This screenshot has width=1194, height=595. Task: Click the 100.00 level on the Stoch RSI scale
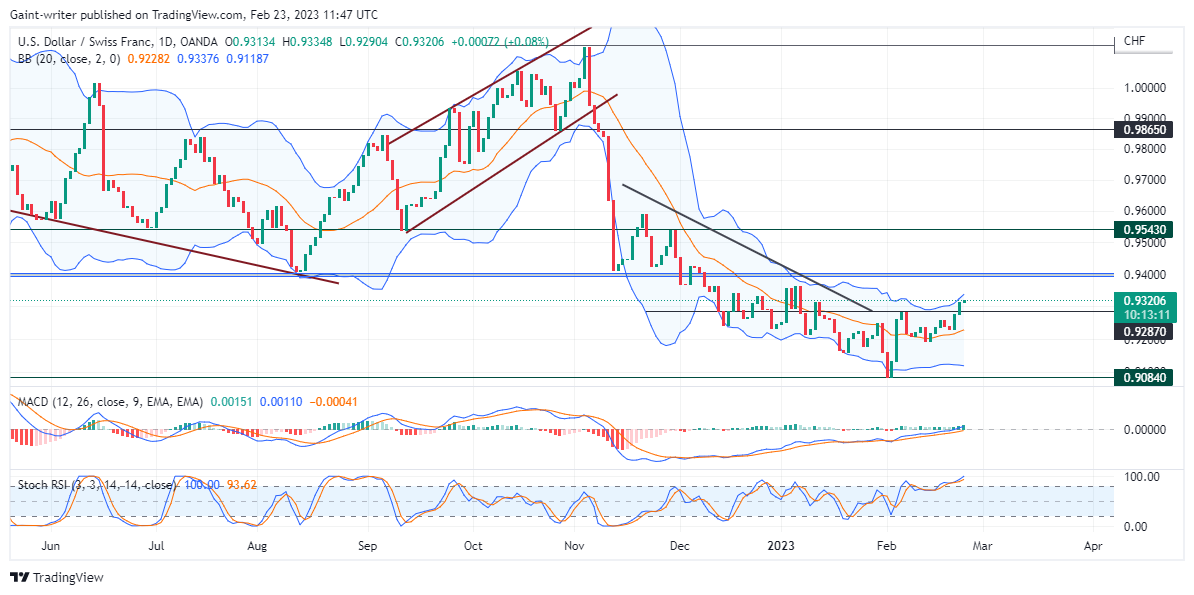click(x=1140, y=476)
